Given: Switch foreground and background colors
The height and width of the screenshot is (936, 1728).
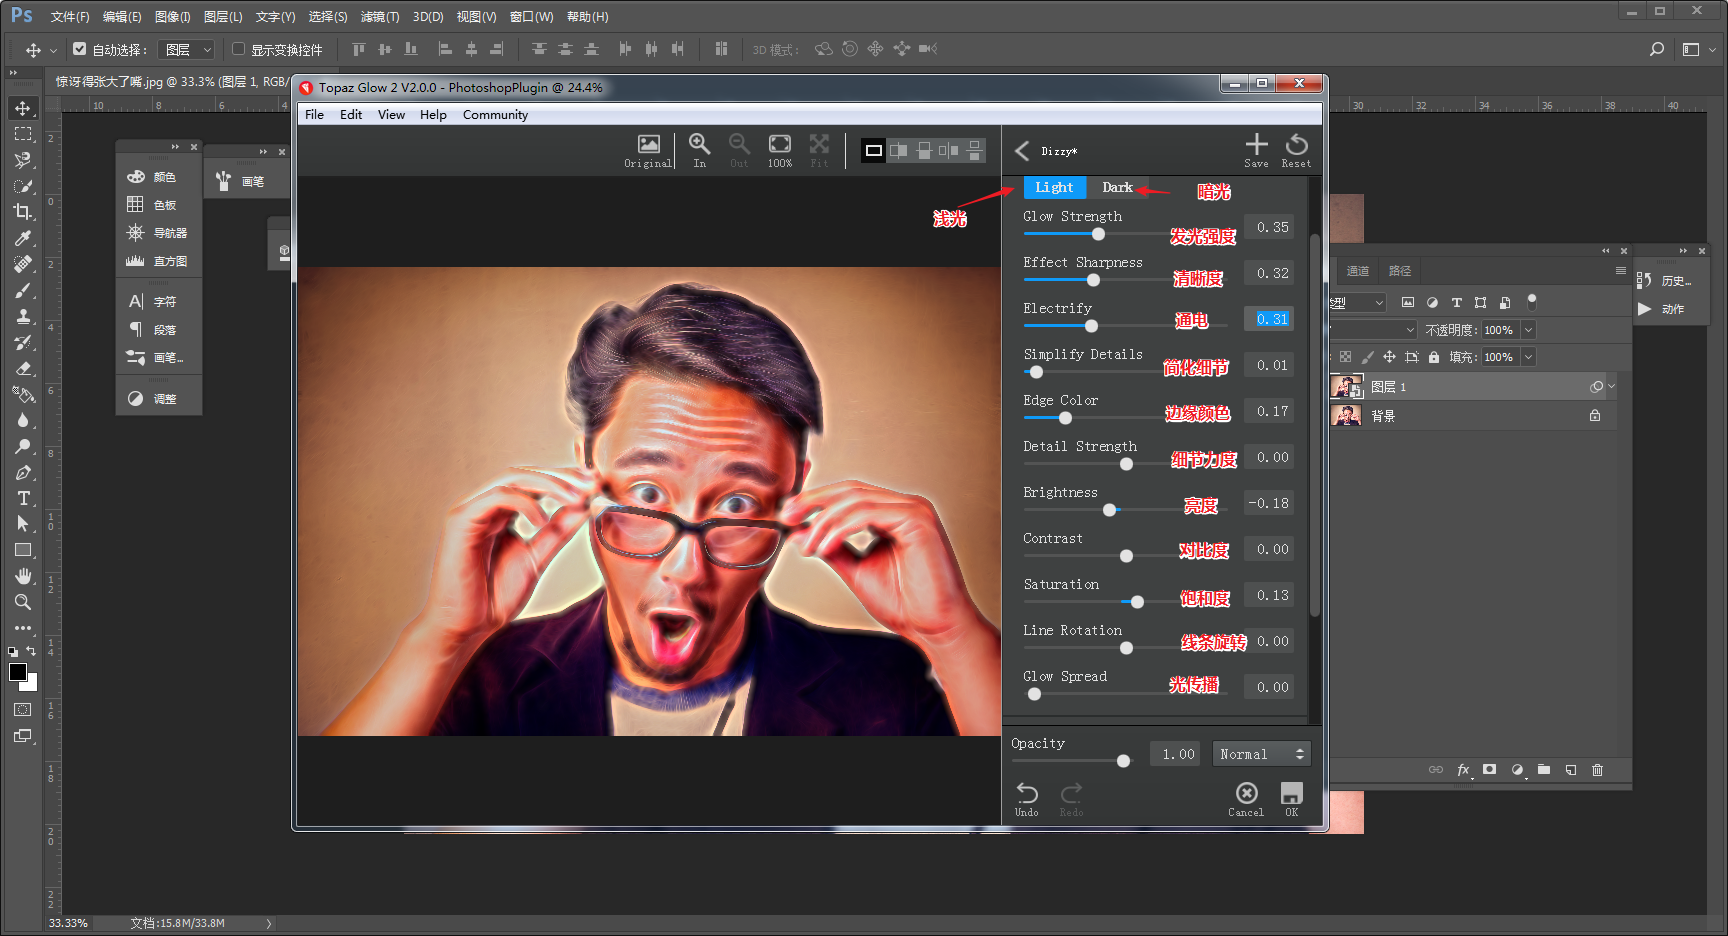Looking at the screenshot, I should coord(31,651).
